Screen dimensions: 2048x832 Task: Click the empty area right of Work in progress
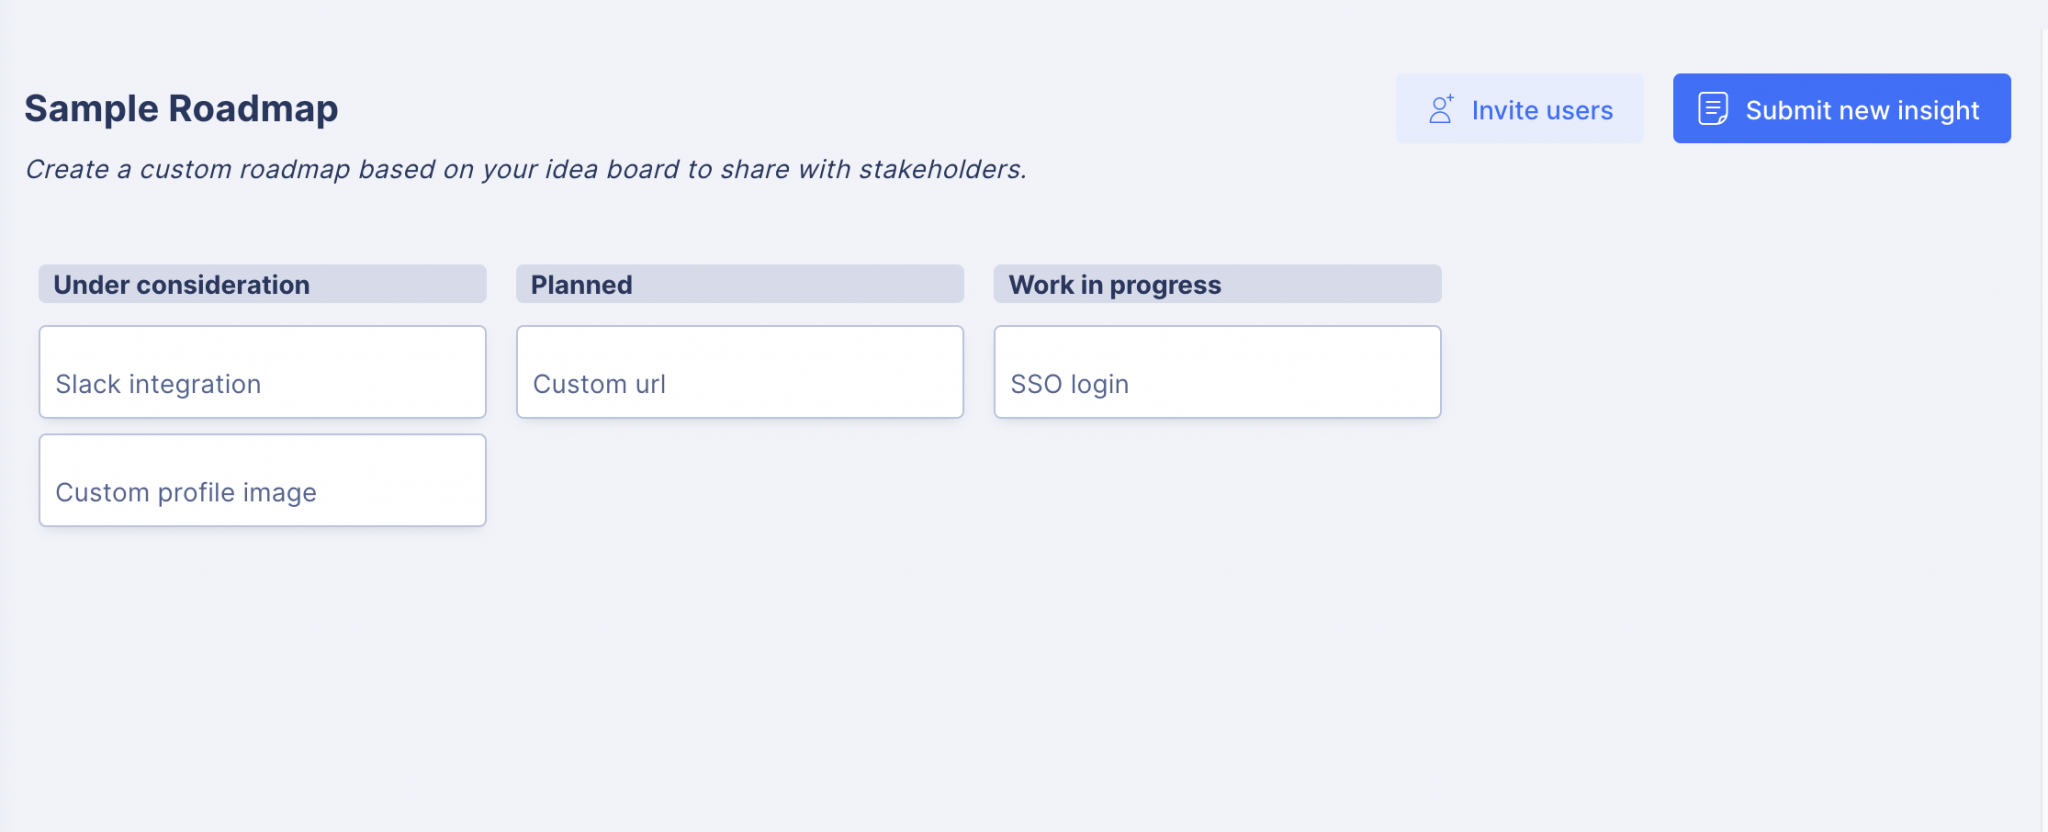click(1700, 400)
